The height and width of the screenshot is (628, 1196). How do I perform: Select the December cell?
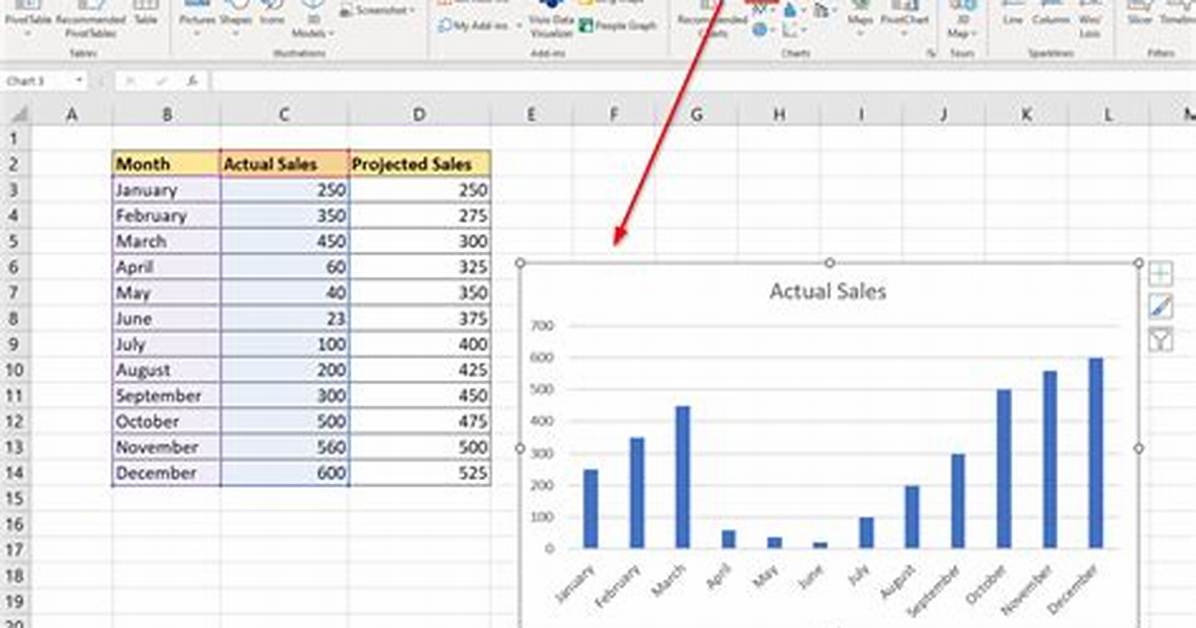[x=166, y=472]
